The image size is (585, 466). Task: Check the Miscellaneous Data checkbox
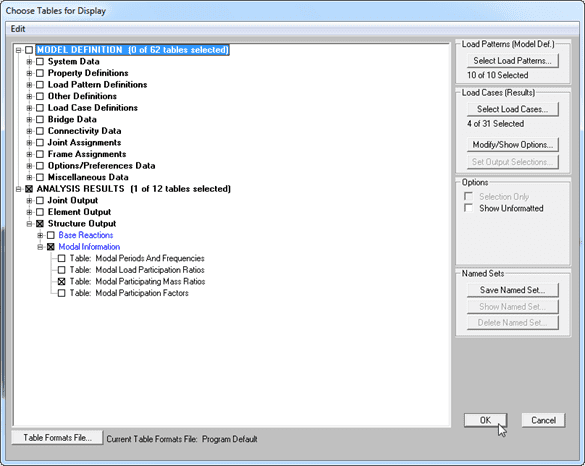click(x=40, y=177)
